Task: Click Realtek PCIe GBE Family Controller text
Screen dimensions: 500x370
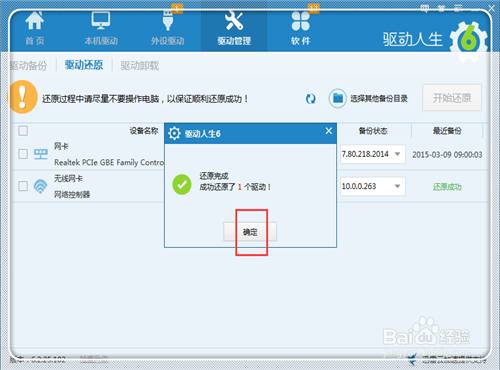Action: pos(109,162)
